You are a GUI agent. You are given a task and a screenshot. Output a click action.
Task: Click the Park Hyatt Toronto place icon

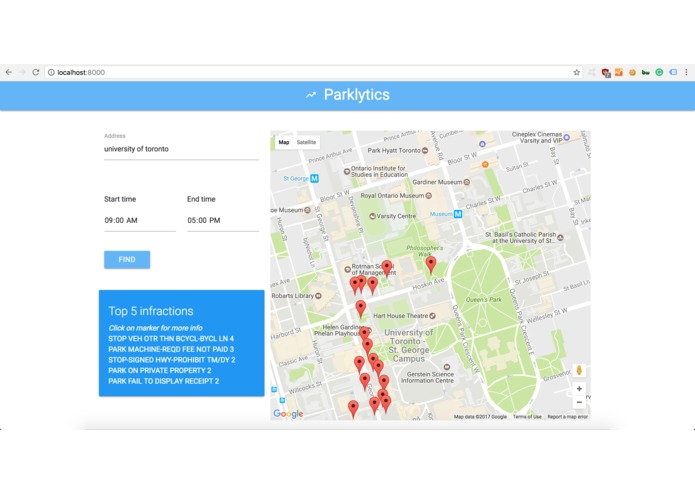[x=425, y=151]
